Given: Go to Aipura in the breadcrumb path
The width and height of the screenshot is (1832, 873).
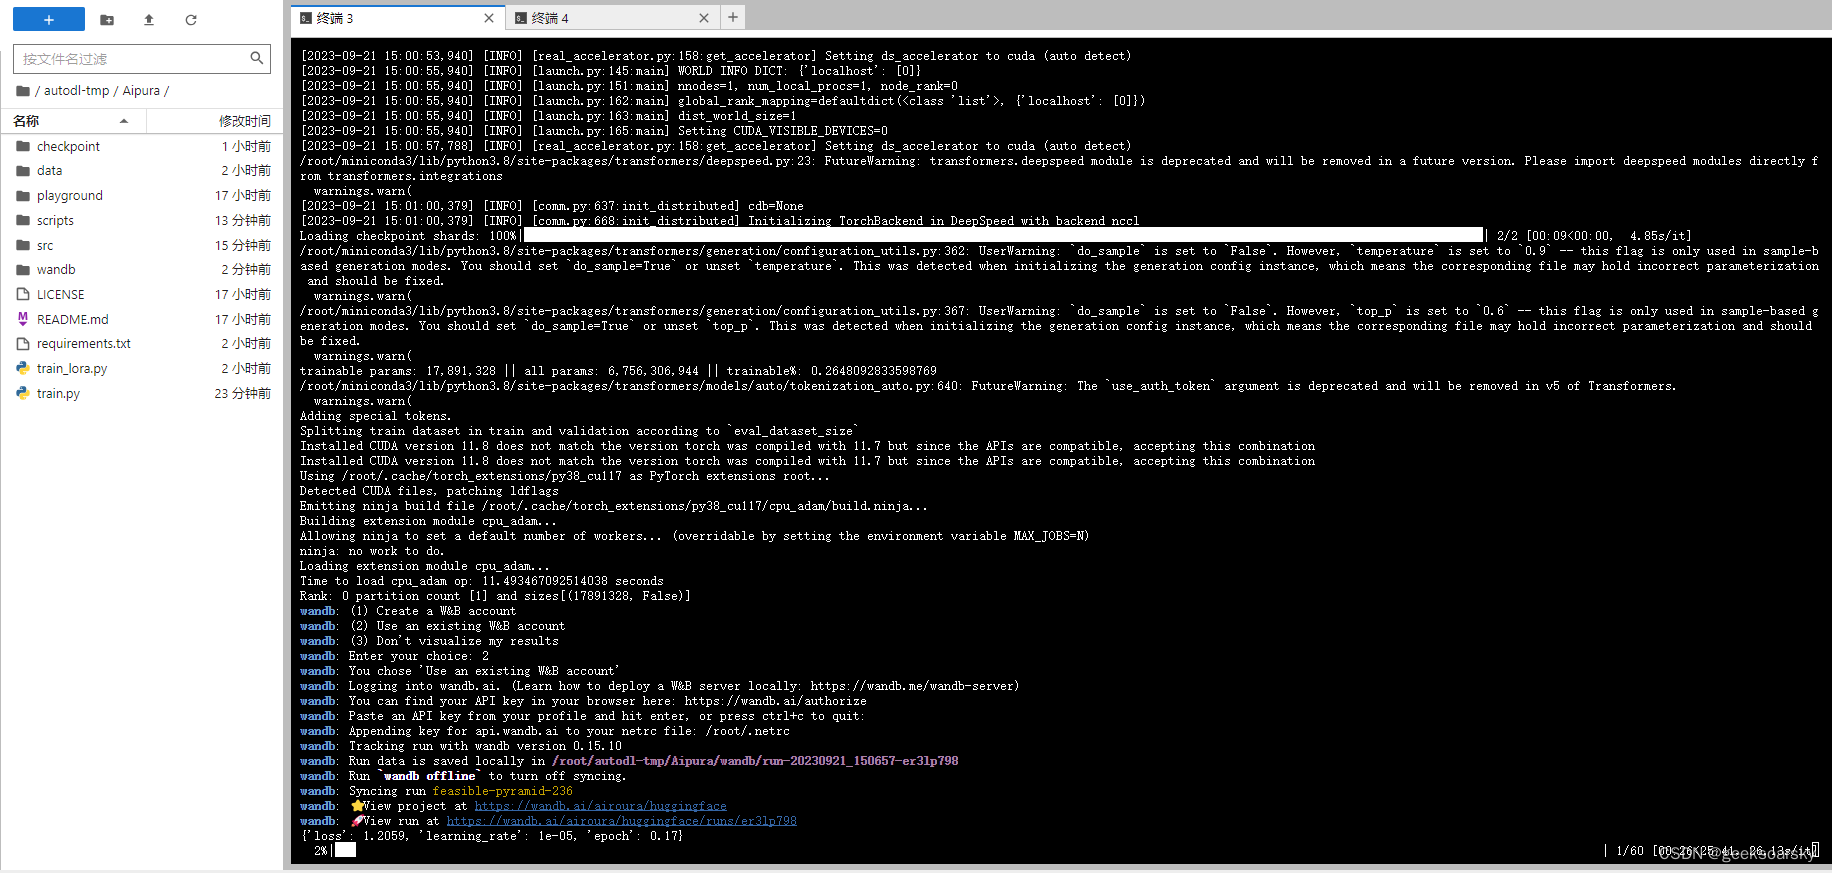Looking at the screenshot, I should point(141,91).
